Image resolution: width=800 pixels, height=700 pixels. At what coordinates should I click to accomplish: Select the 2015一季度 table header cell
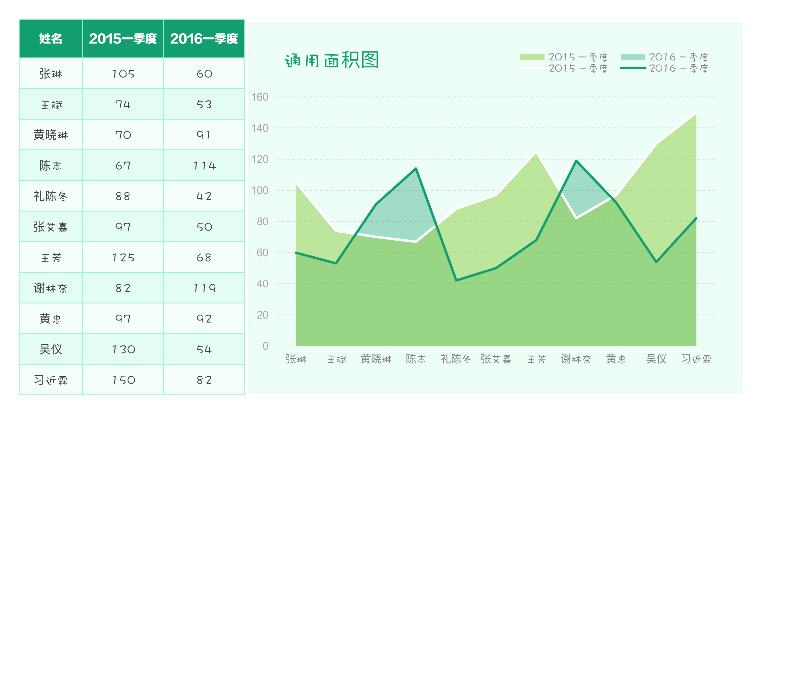point(122,39)
